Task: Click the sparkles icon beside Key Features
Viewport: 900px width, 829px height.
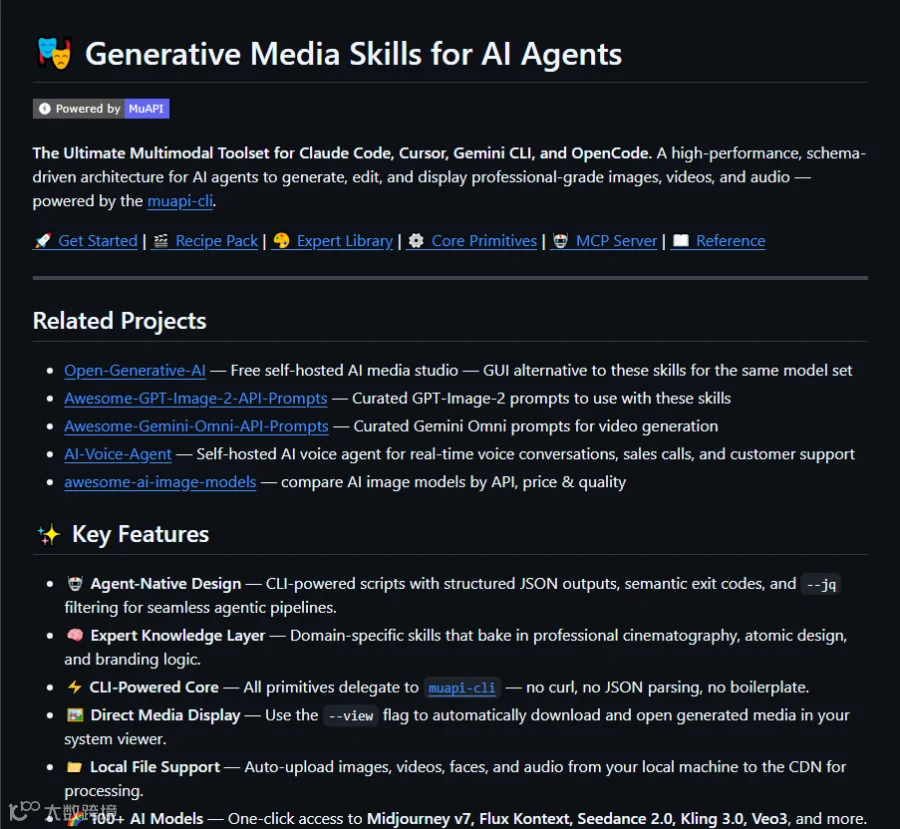Action: click(x=49, y=534)
